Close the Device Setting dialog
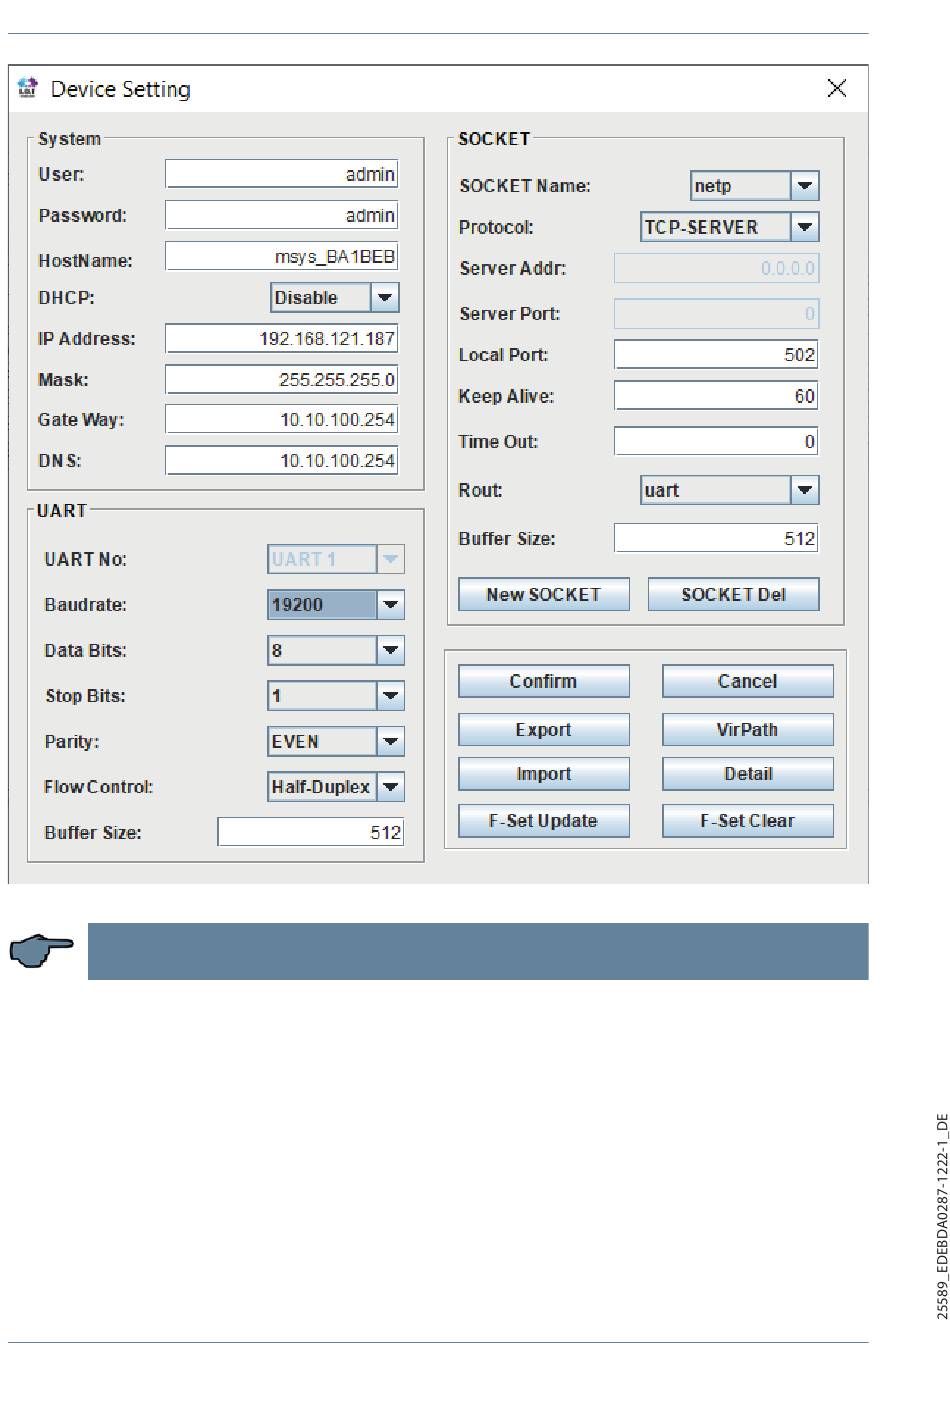This screenshot has height=1402, width=950. [837, 88]
